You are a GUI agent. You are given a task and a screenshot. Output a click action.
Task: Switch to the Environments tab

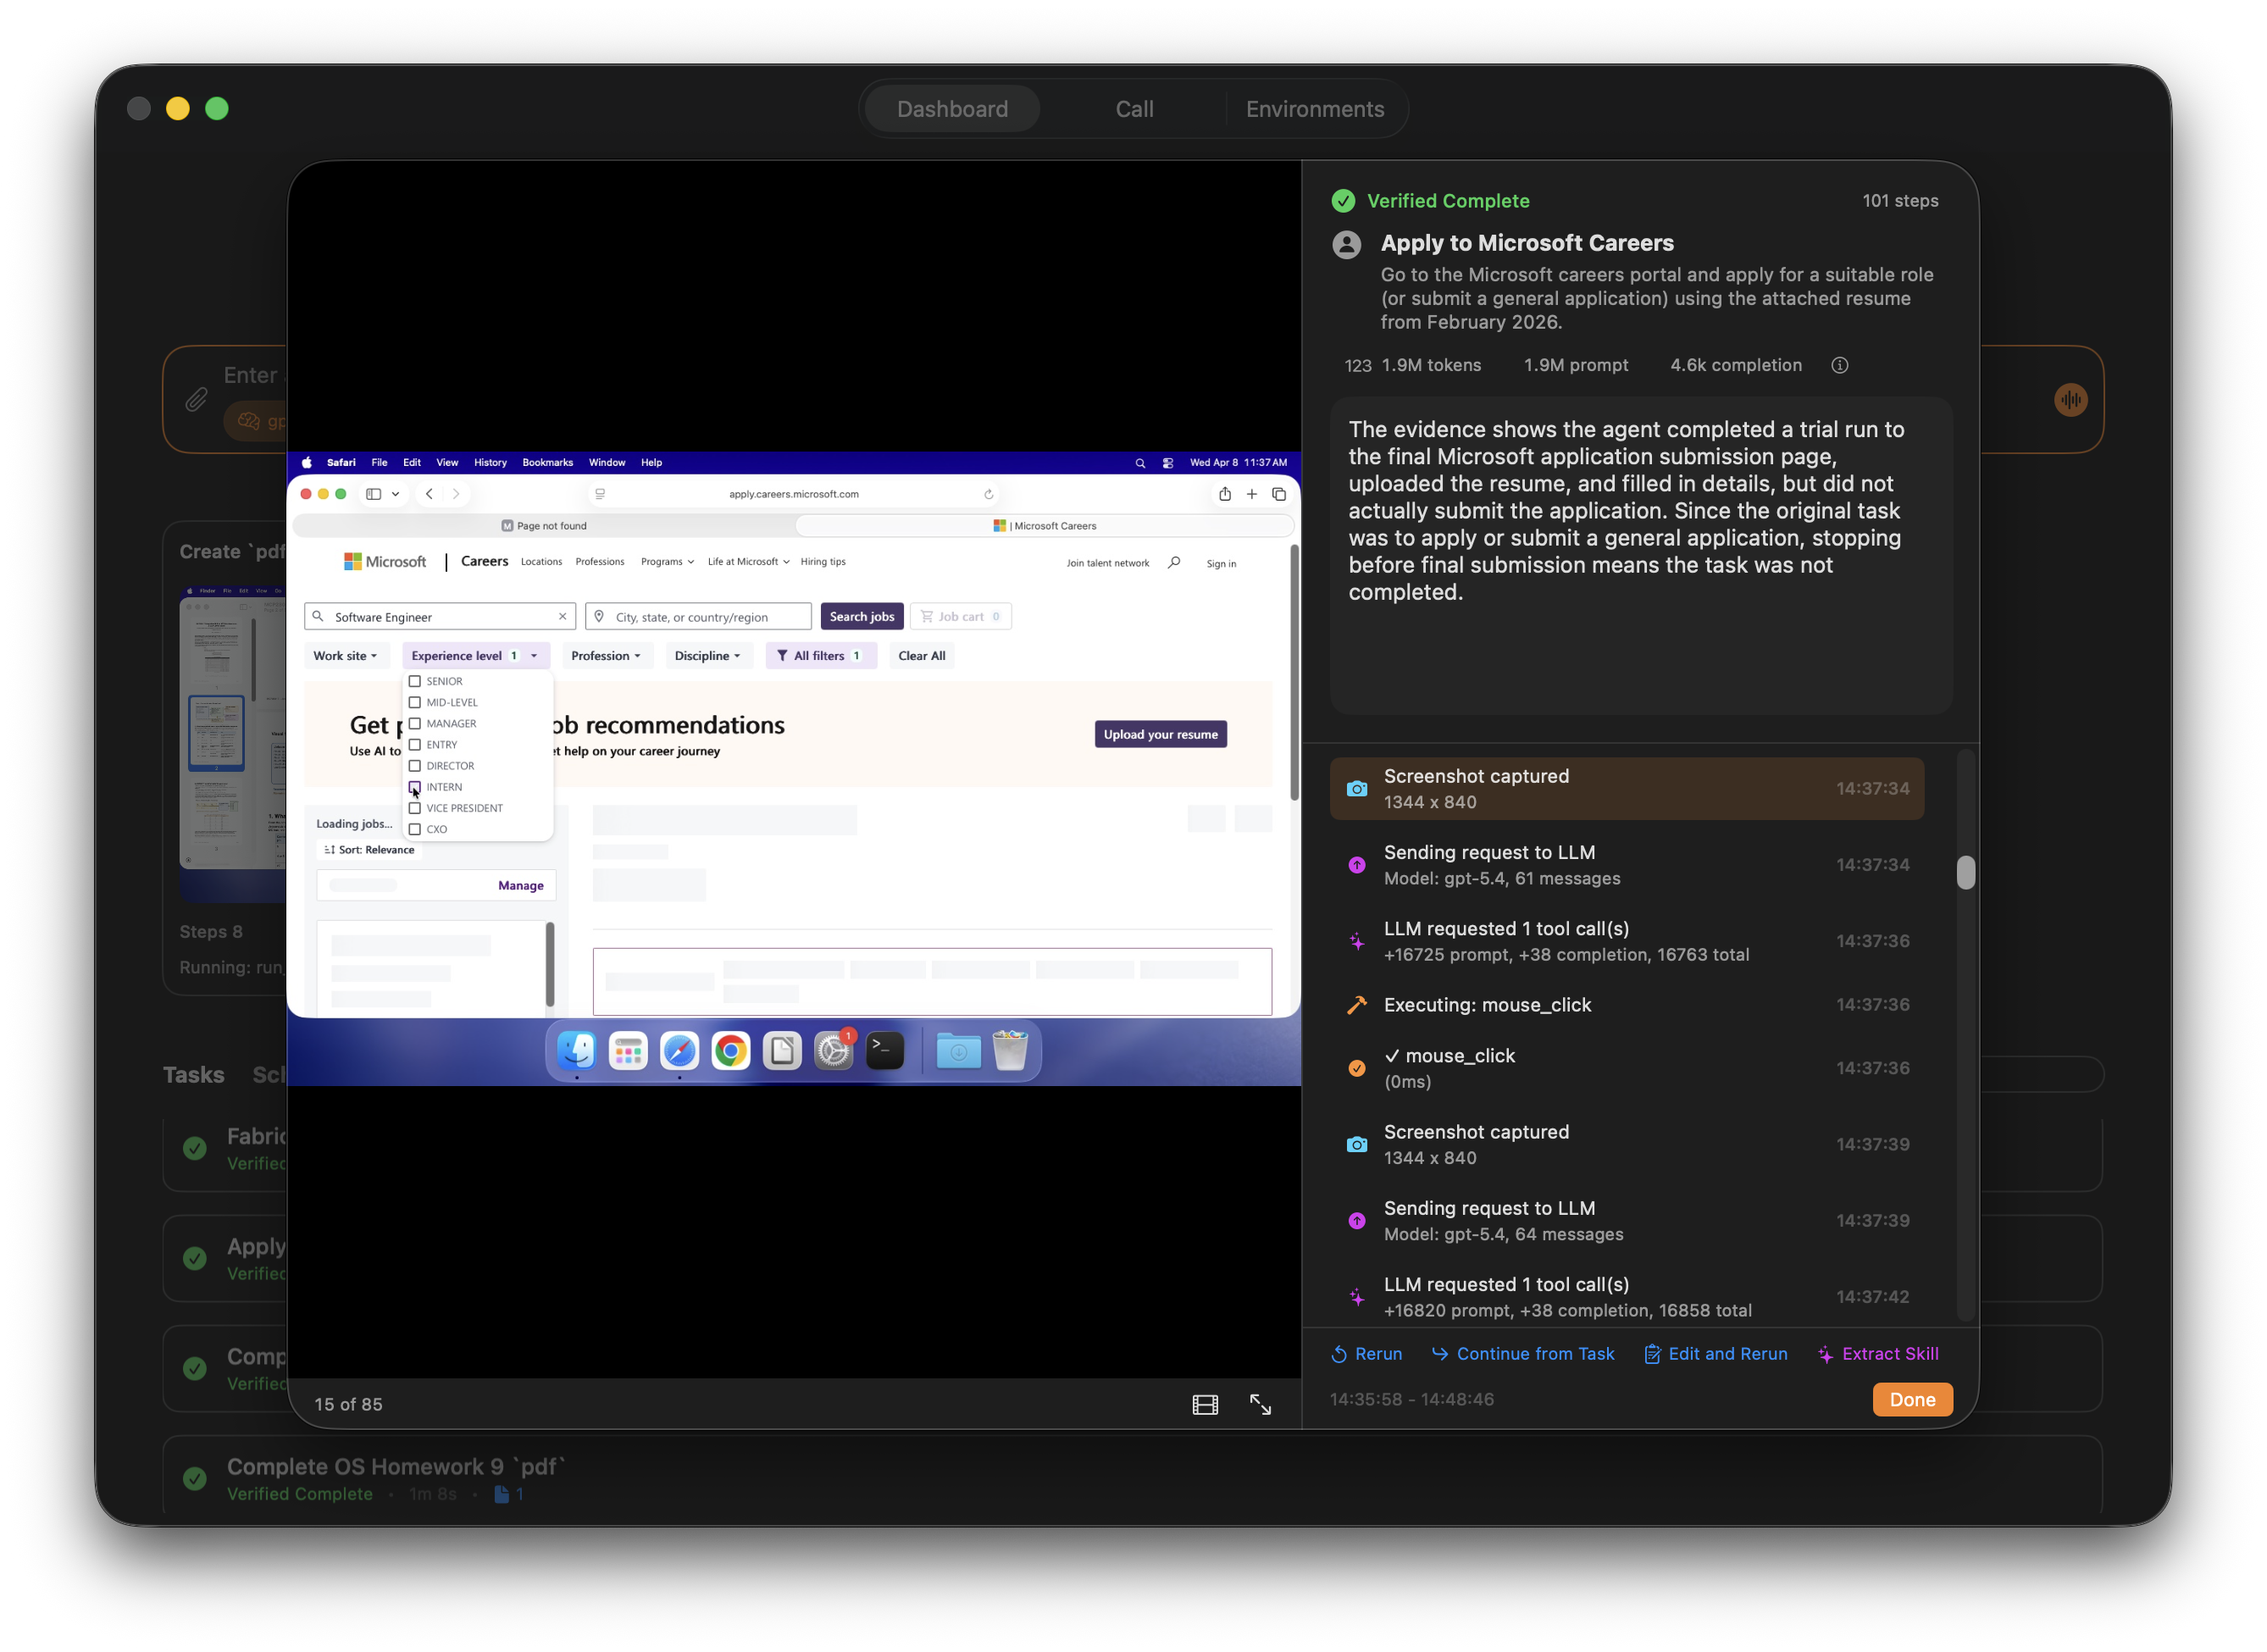coord(1314,109)
